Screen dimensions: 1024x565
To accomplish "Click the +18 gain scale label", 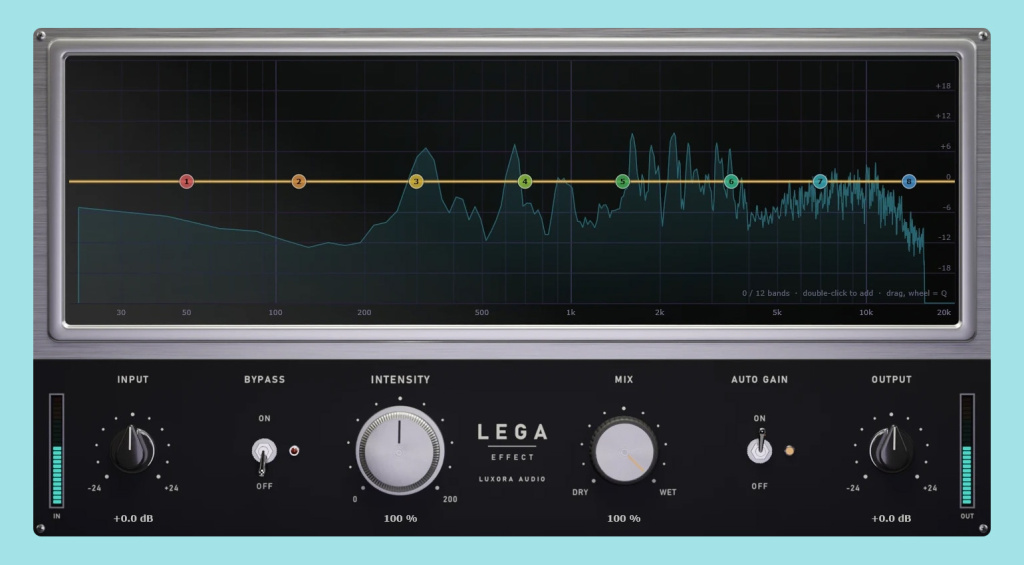I will [943, 86].
